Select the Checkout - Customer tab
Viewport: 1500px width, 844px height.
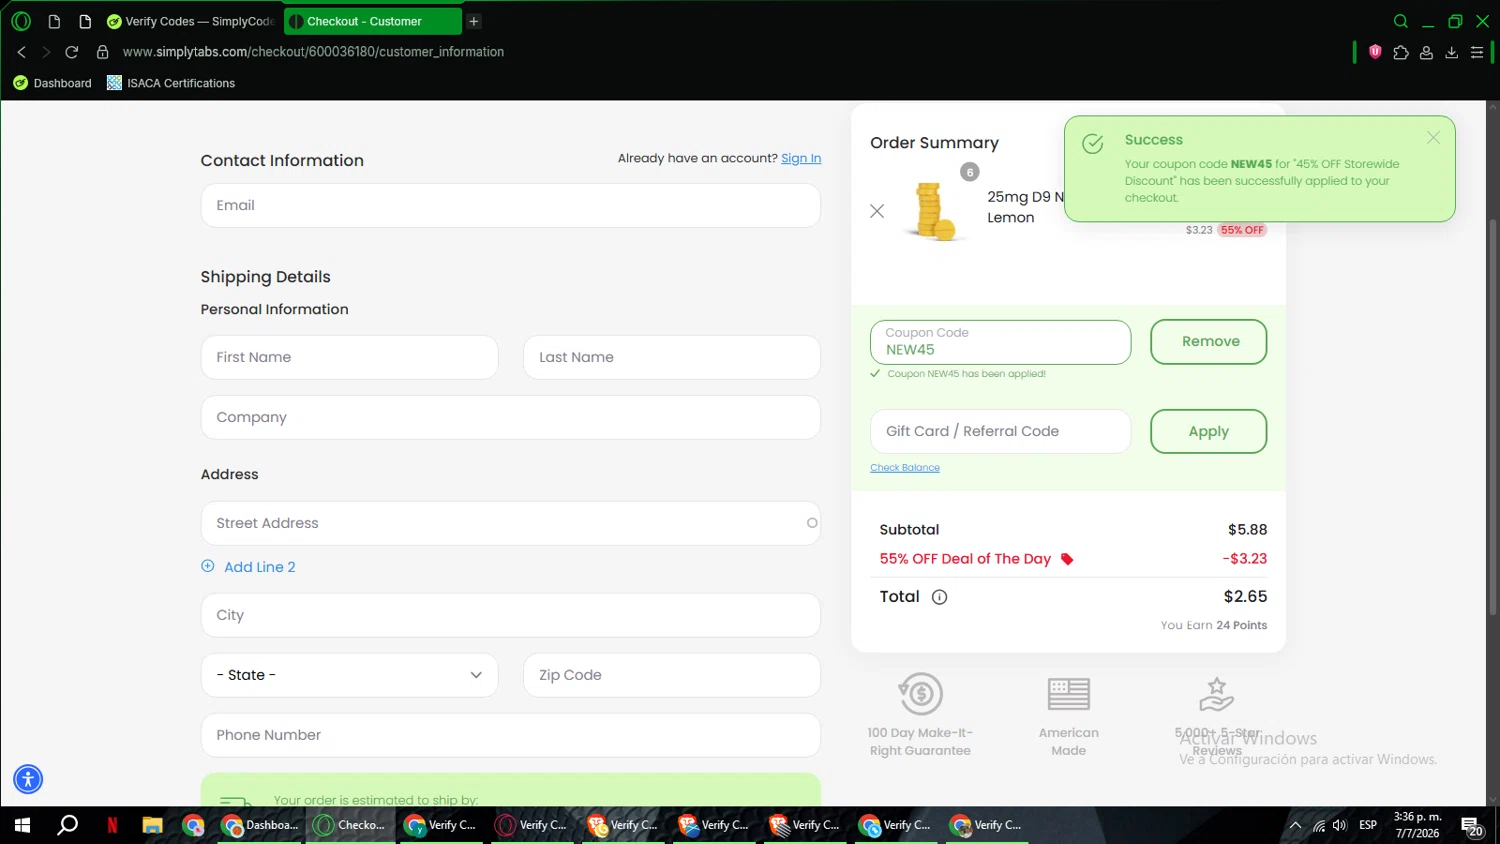point(372,21)
